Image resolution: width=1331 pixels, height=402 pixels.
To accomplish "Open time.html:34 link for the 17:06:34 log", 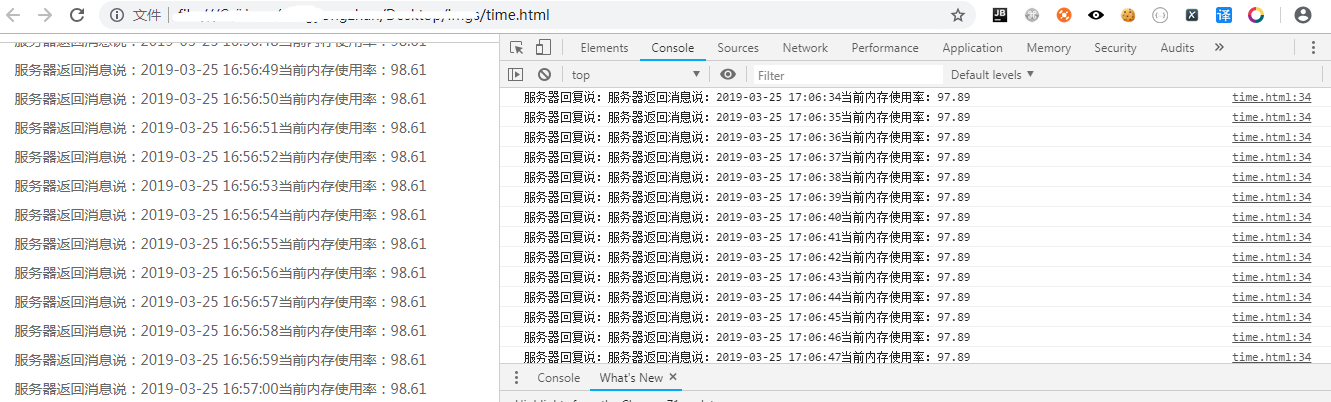I will (1271, 97).
